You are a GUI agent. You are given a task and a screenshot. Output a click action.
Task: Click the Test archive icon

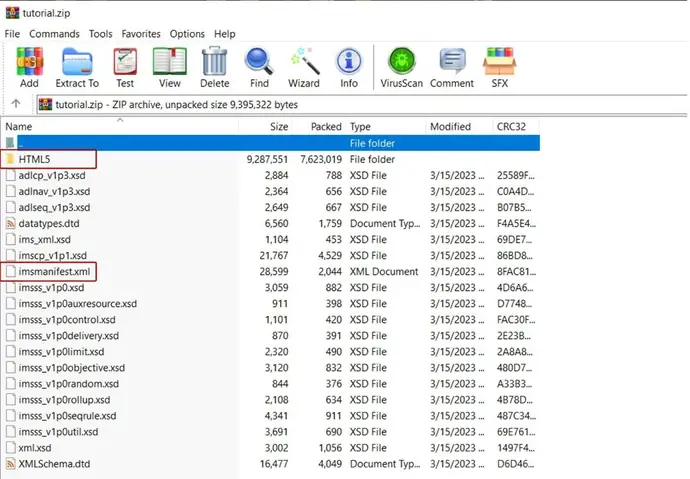(125, 62)
